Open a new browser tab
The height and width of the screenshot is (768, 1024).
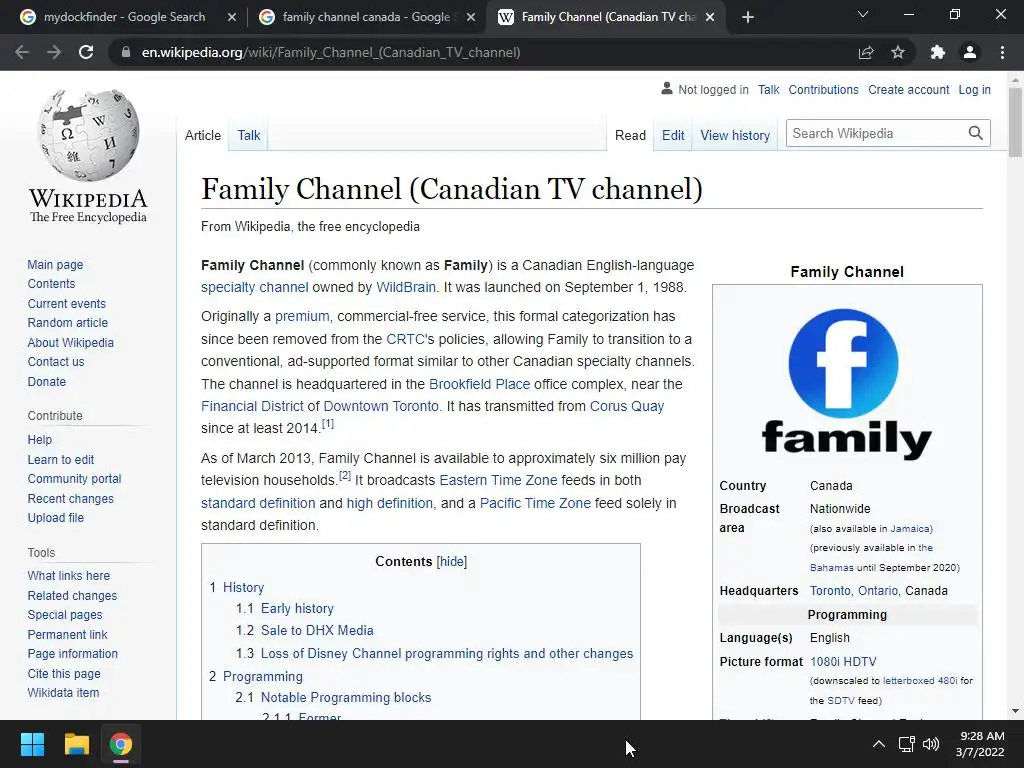coord(748,17)
